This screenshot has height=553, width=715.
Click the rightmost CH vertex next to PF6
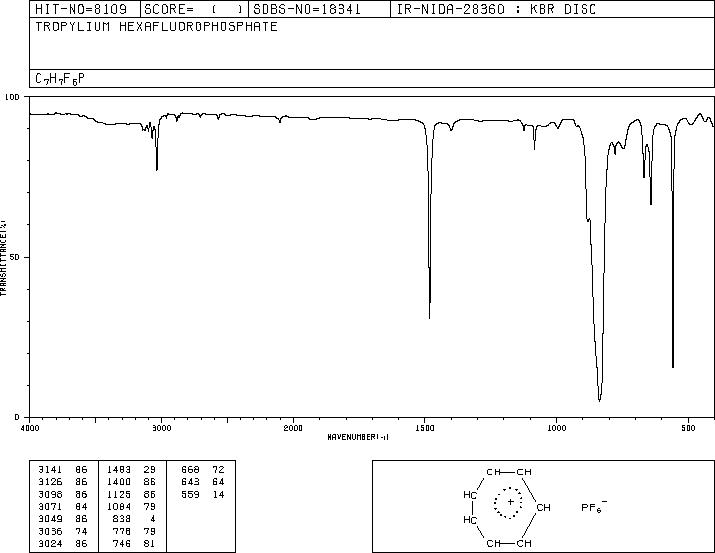(543, 507)
